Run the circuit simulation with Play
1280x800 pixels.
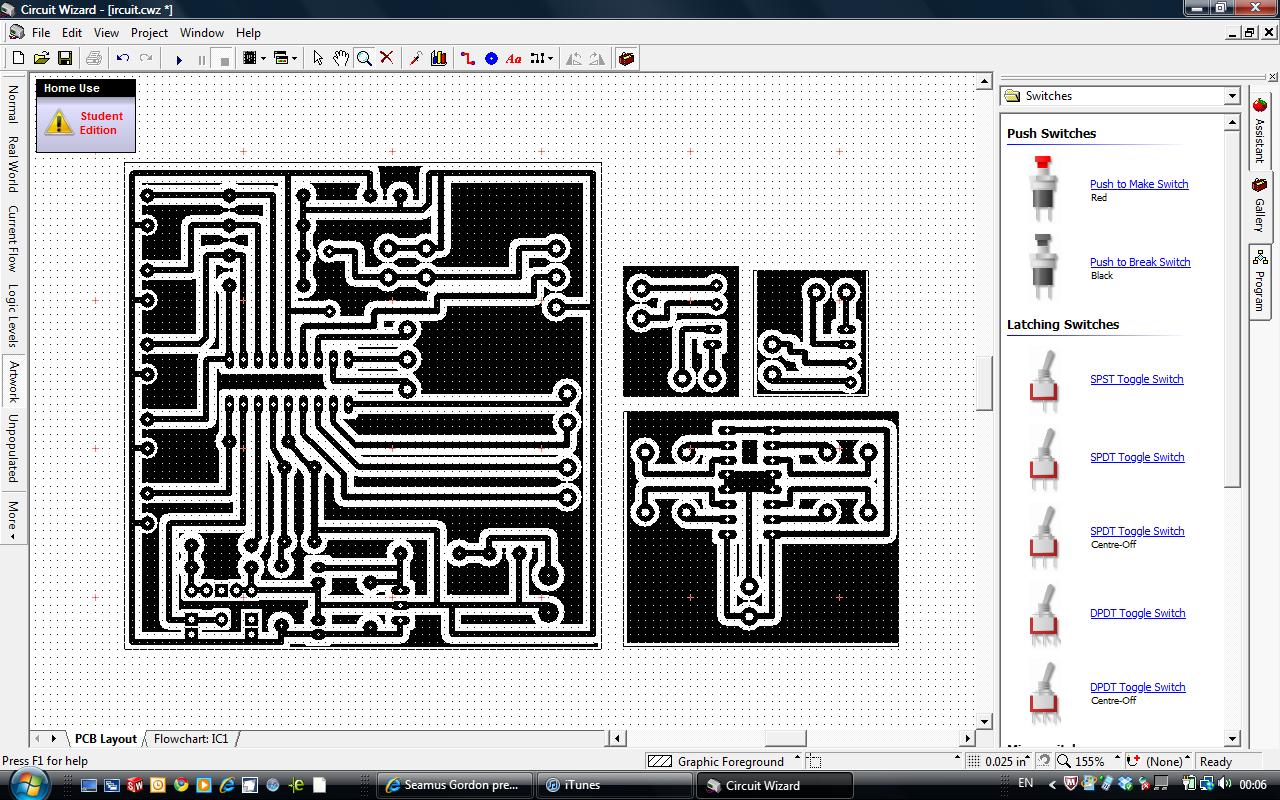click(179, 58)
